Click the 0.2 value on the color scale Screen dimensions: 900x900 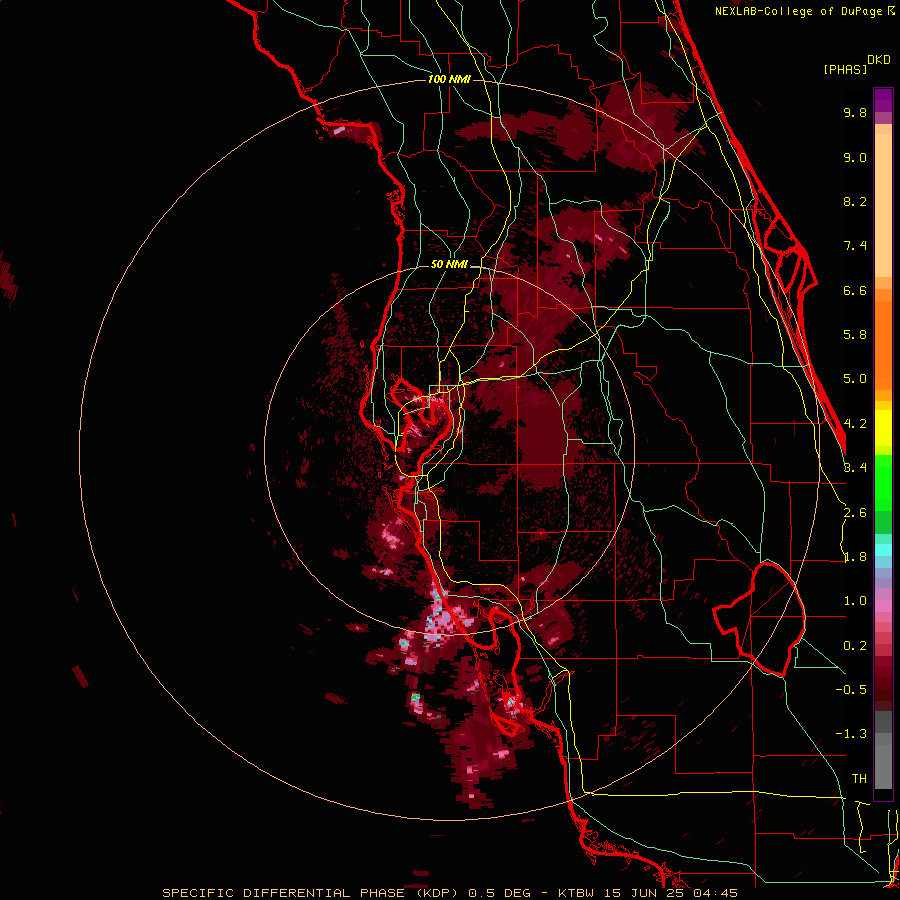click(x=855, y=646)
